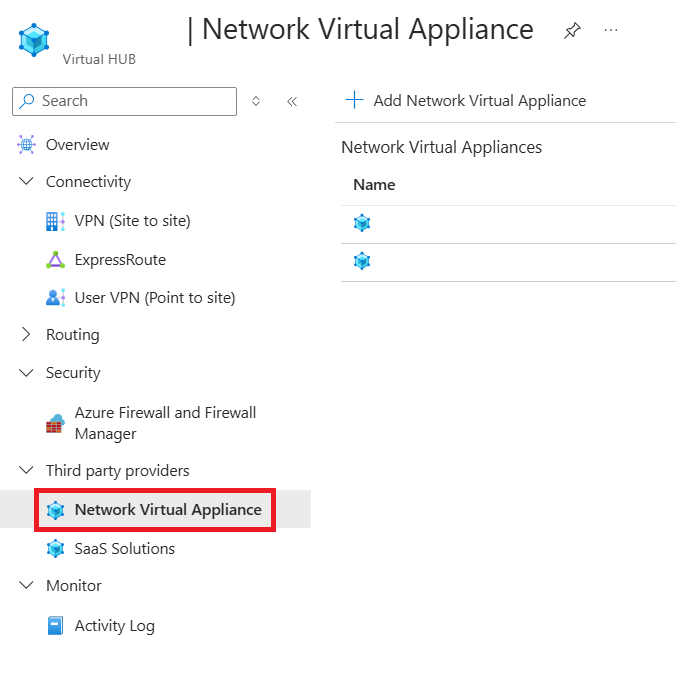Toggle expand/collapse all menu groups

pos(256,101)
